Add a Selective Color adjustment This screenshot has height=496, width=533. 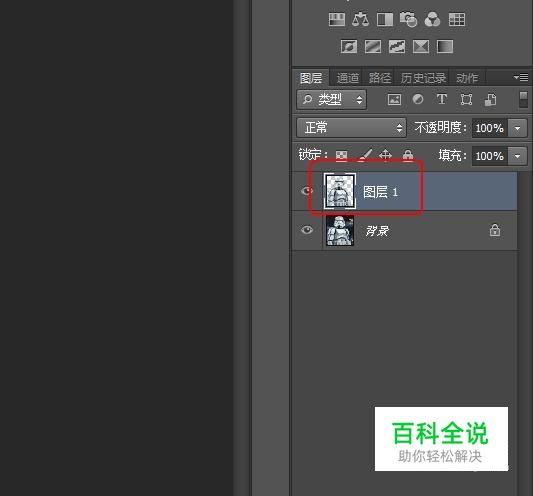pyautogui.click(x=421, y=46)
